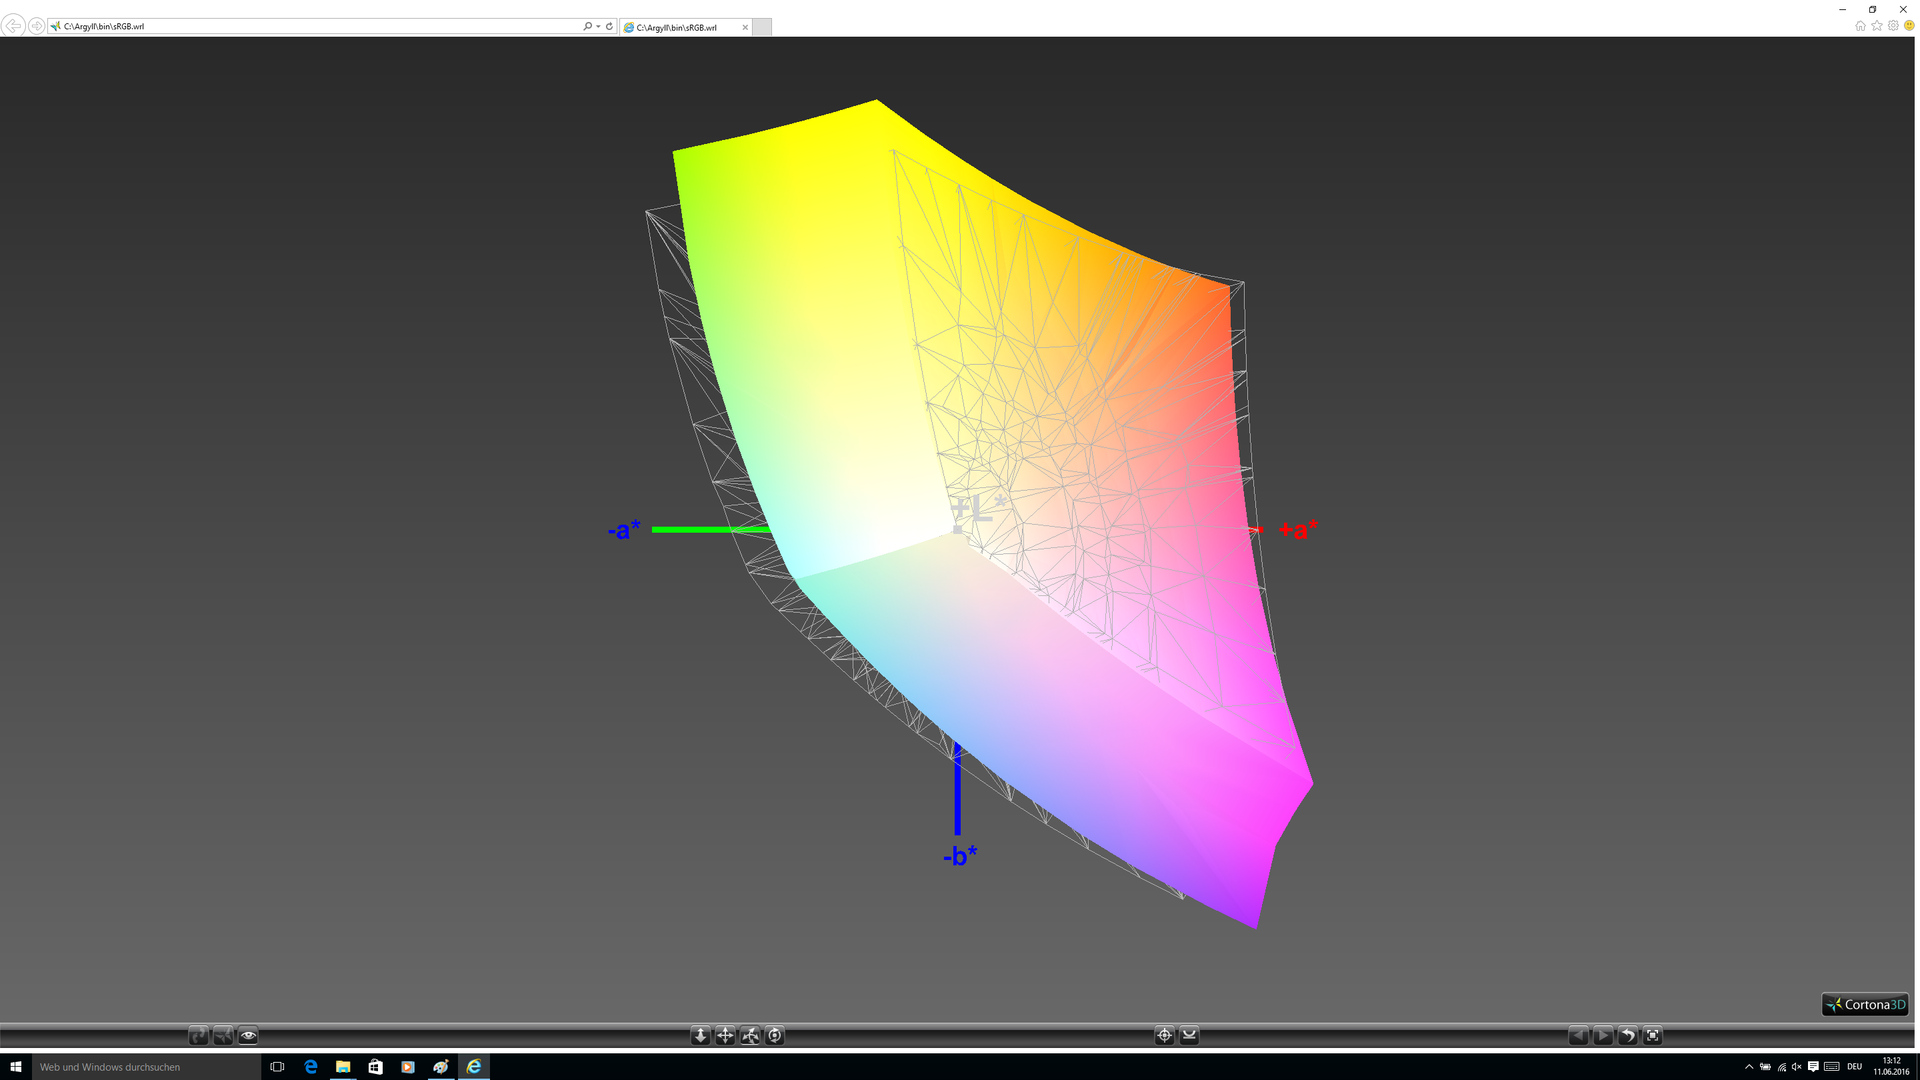Select the Examine eye navigation mode
The image size is (1920, 1080).
click(x=248, y=1036)
